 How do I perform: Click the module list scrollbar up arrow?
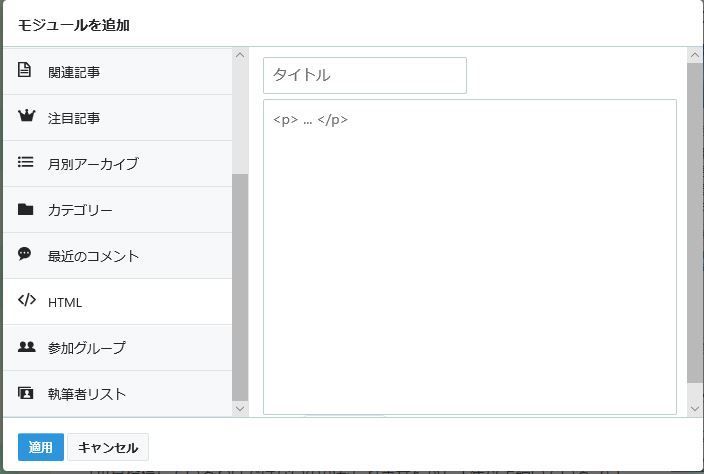240,55
